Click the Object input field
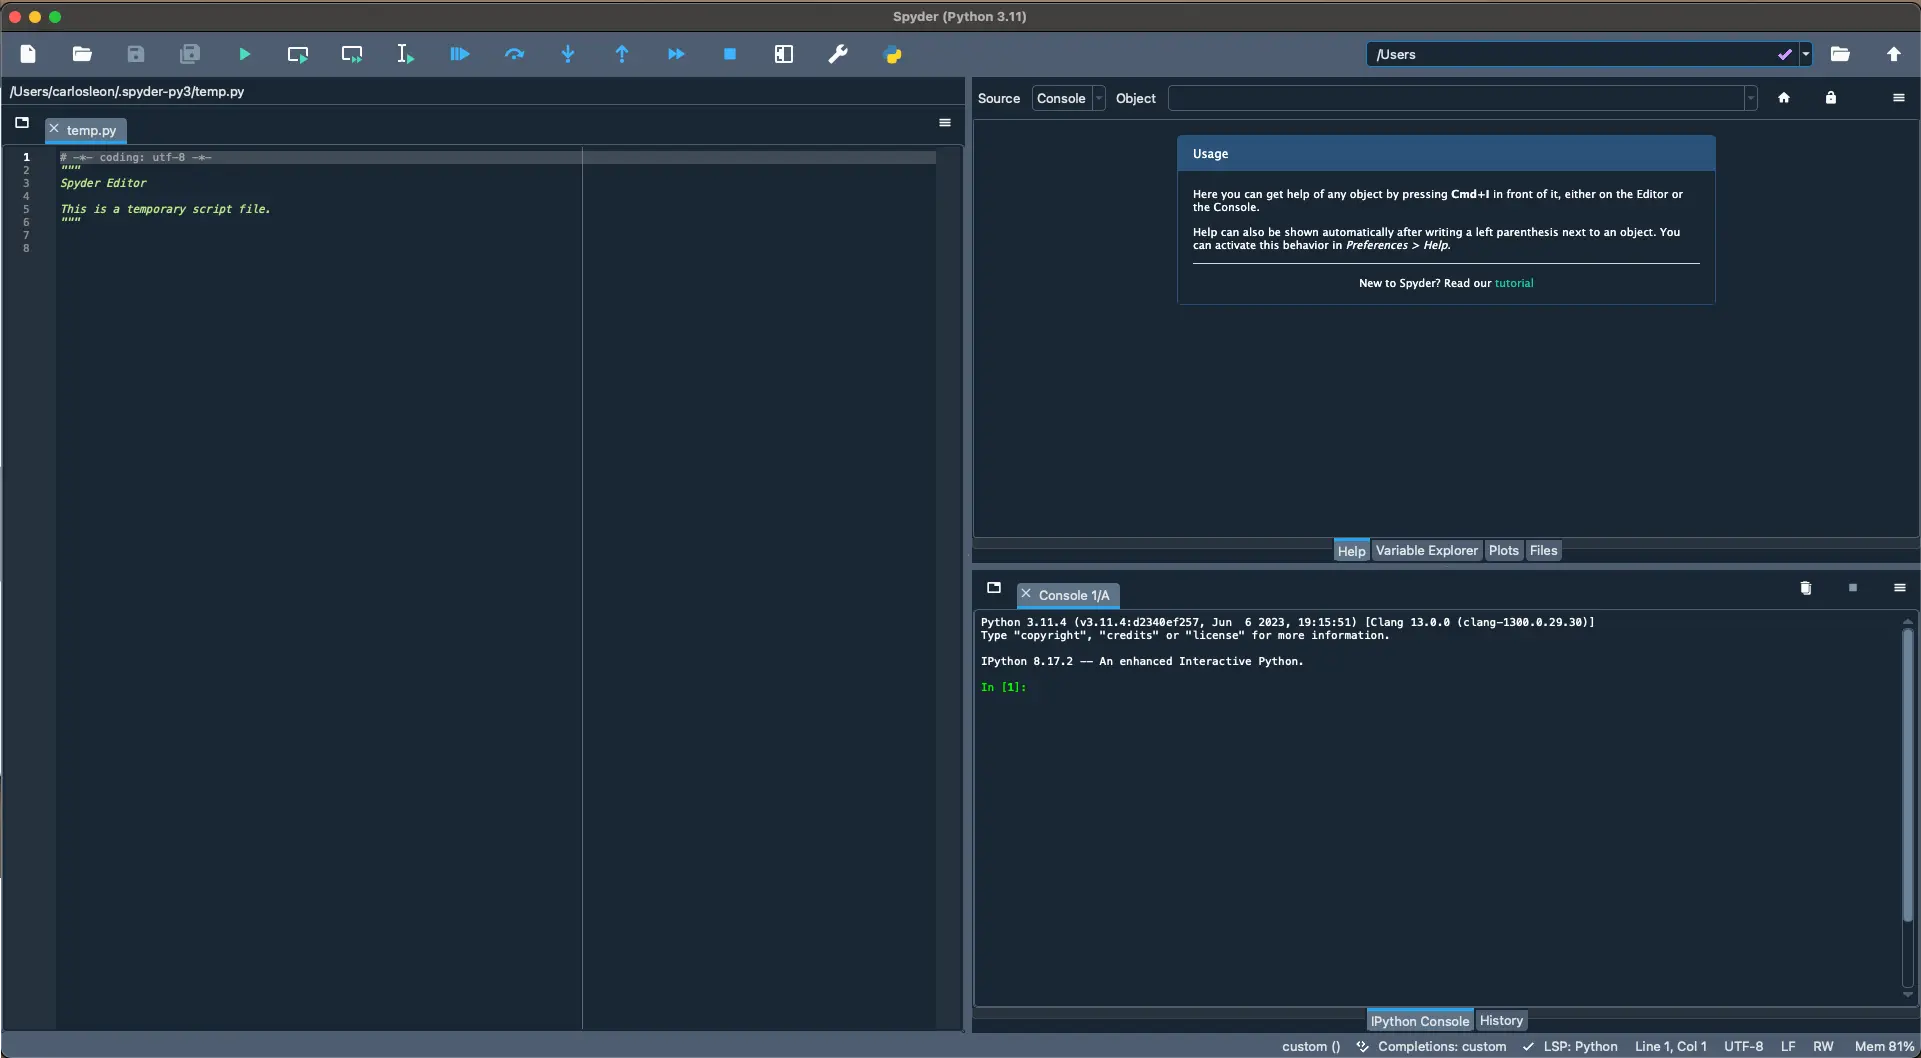This screenshot has height=1058, width=1921. click(x=1456, y=98)
